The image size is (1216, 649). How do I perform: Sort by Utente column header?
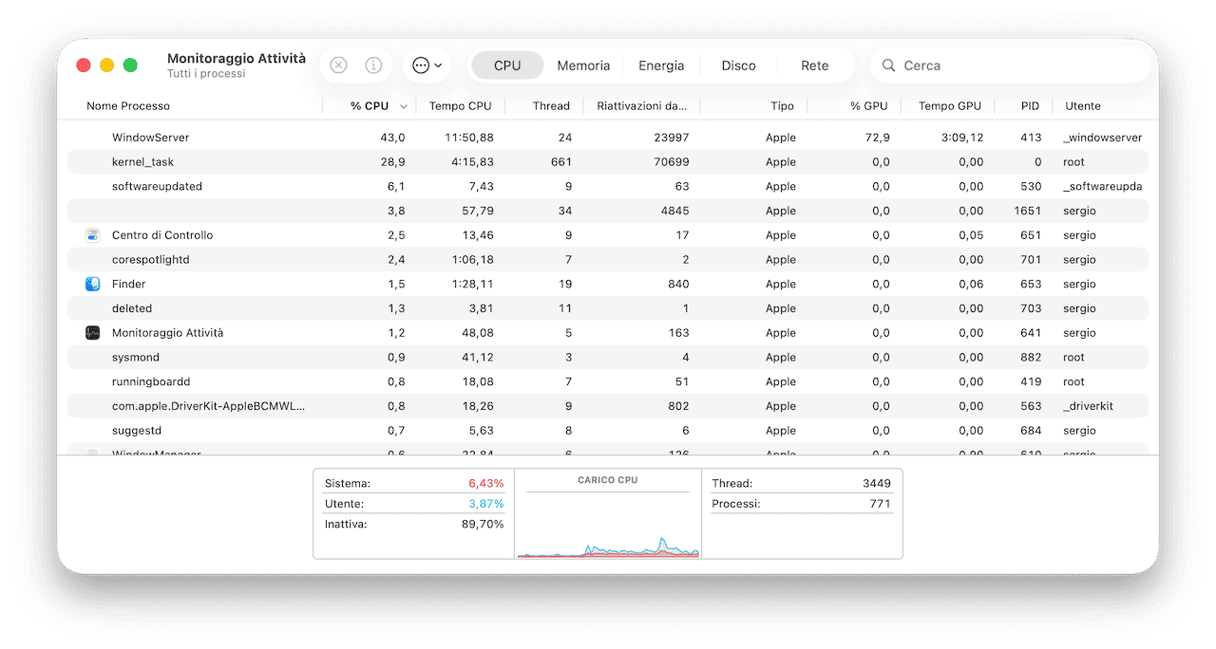[x=1082, y=106]
